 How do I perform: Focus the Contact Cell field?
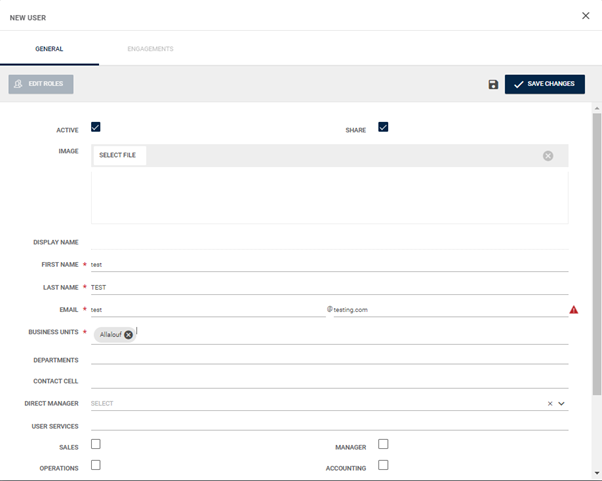(329, 381)
